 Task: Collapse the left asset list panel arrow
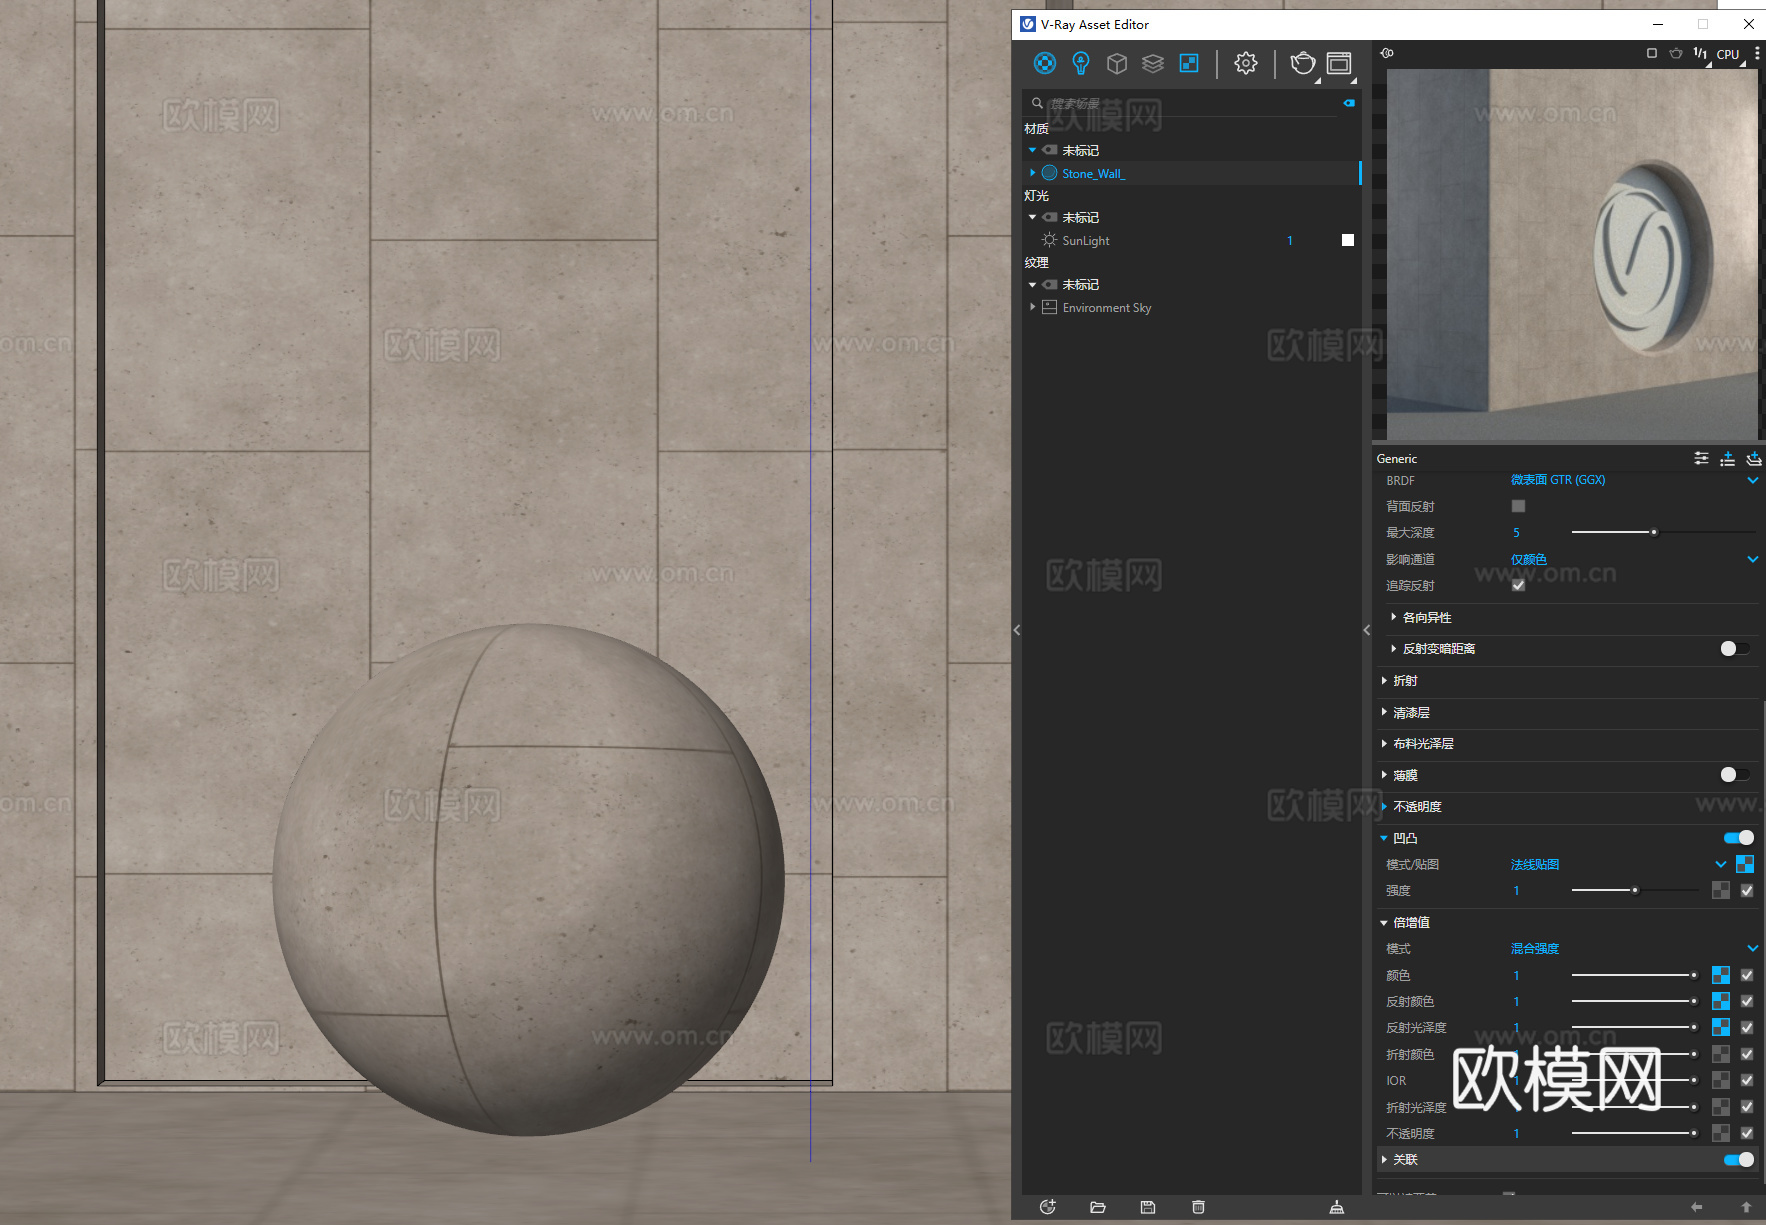(1017, 630)
